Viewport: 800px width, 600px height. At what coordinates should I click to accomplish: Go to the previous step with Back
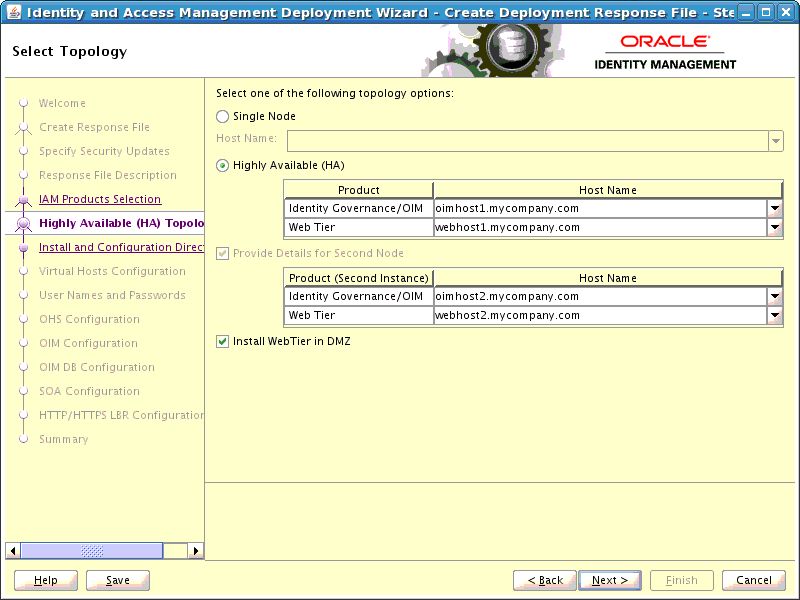point(545,580)
